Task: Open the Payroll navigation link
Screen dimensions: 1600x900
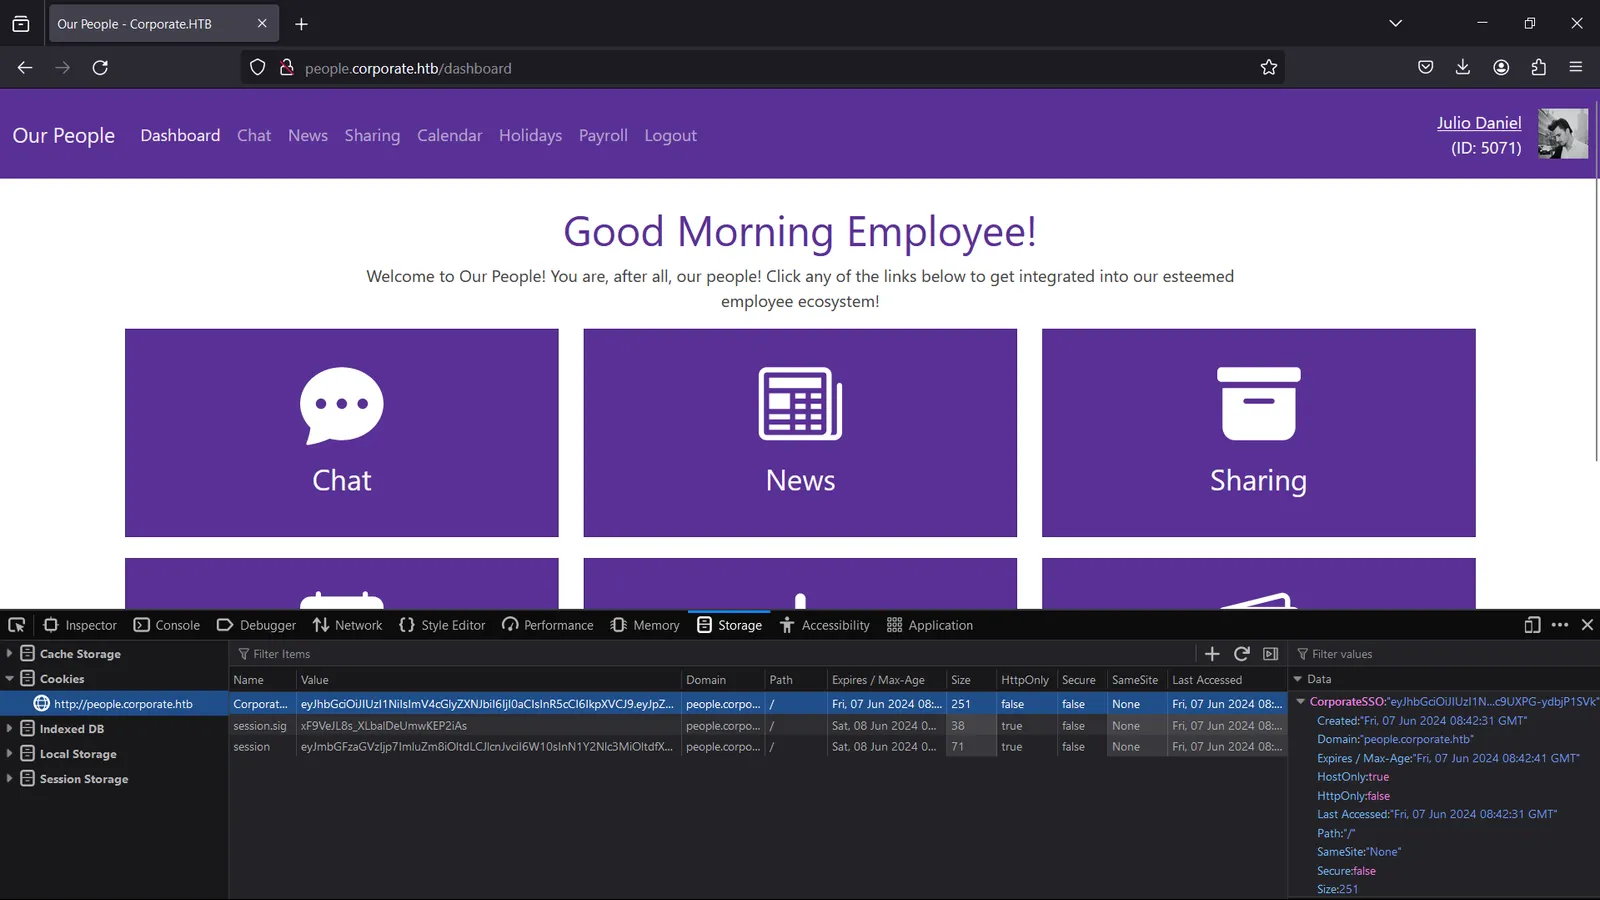Action: tap(603, 135)
